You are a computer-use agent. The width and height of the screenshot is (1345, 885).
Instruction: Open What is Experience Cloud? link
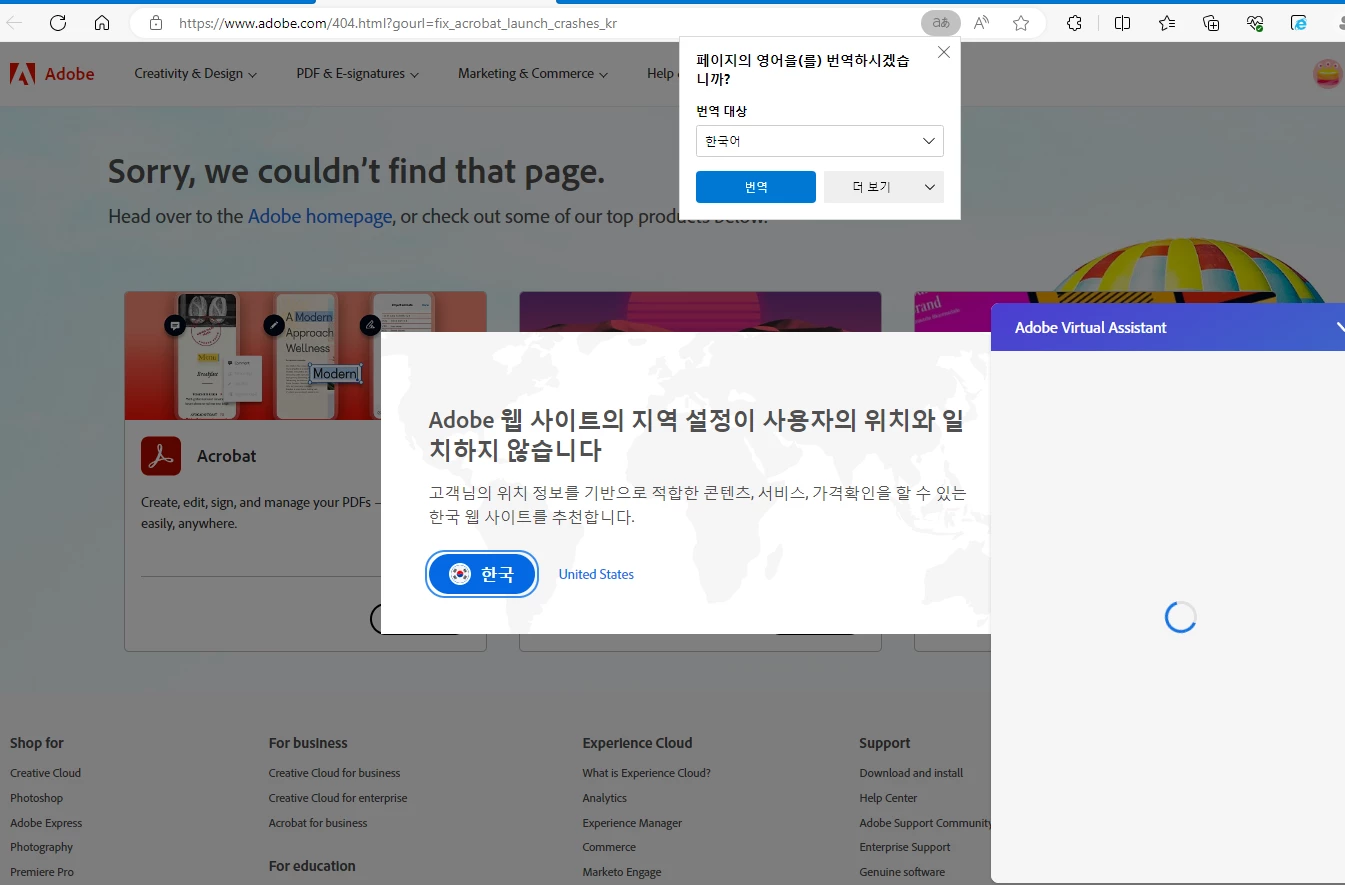[x=646, y=773]
